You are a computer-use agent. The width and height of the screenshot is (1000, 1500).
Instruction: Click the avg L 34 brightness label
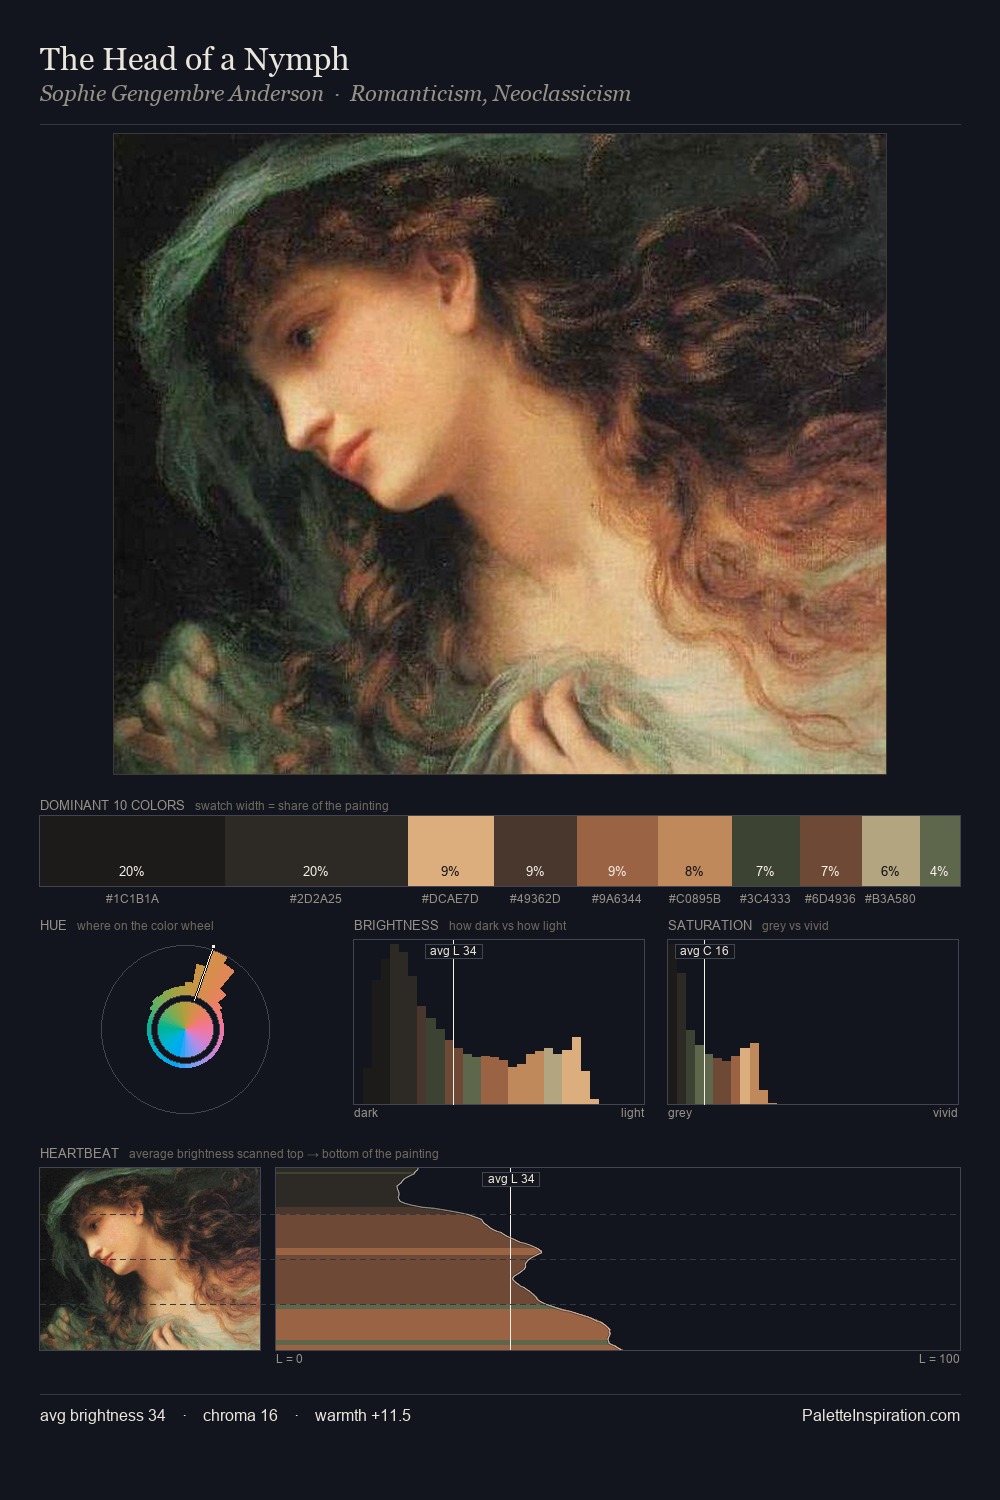[x=453, y=951]
